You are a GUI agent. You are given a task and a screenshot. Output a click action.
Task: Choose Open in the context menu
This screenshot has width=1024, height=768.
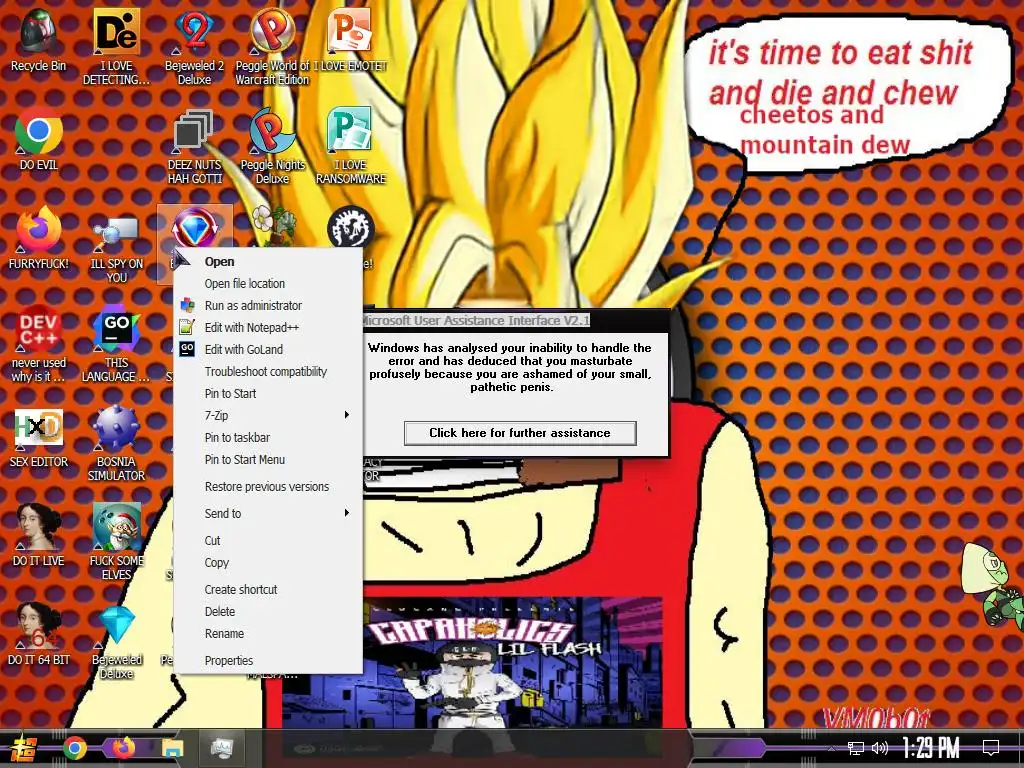(268, 261)
